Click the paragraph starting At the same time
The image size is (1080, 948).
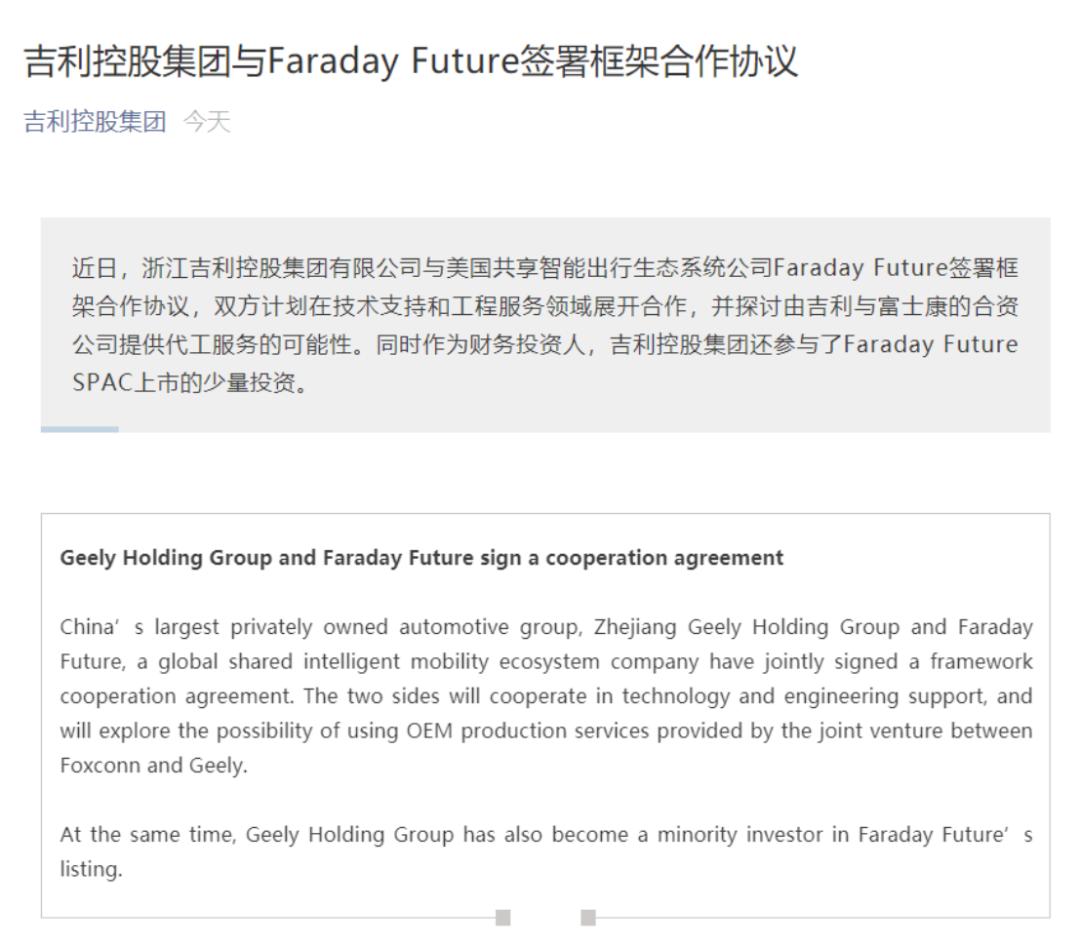point(546,852)
